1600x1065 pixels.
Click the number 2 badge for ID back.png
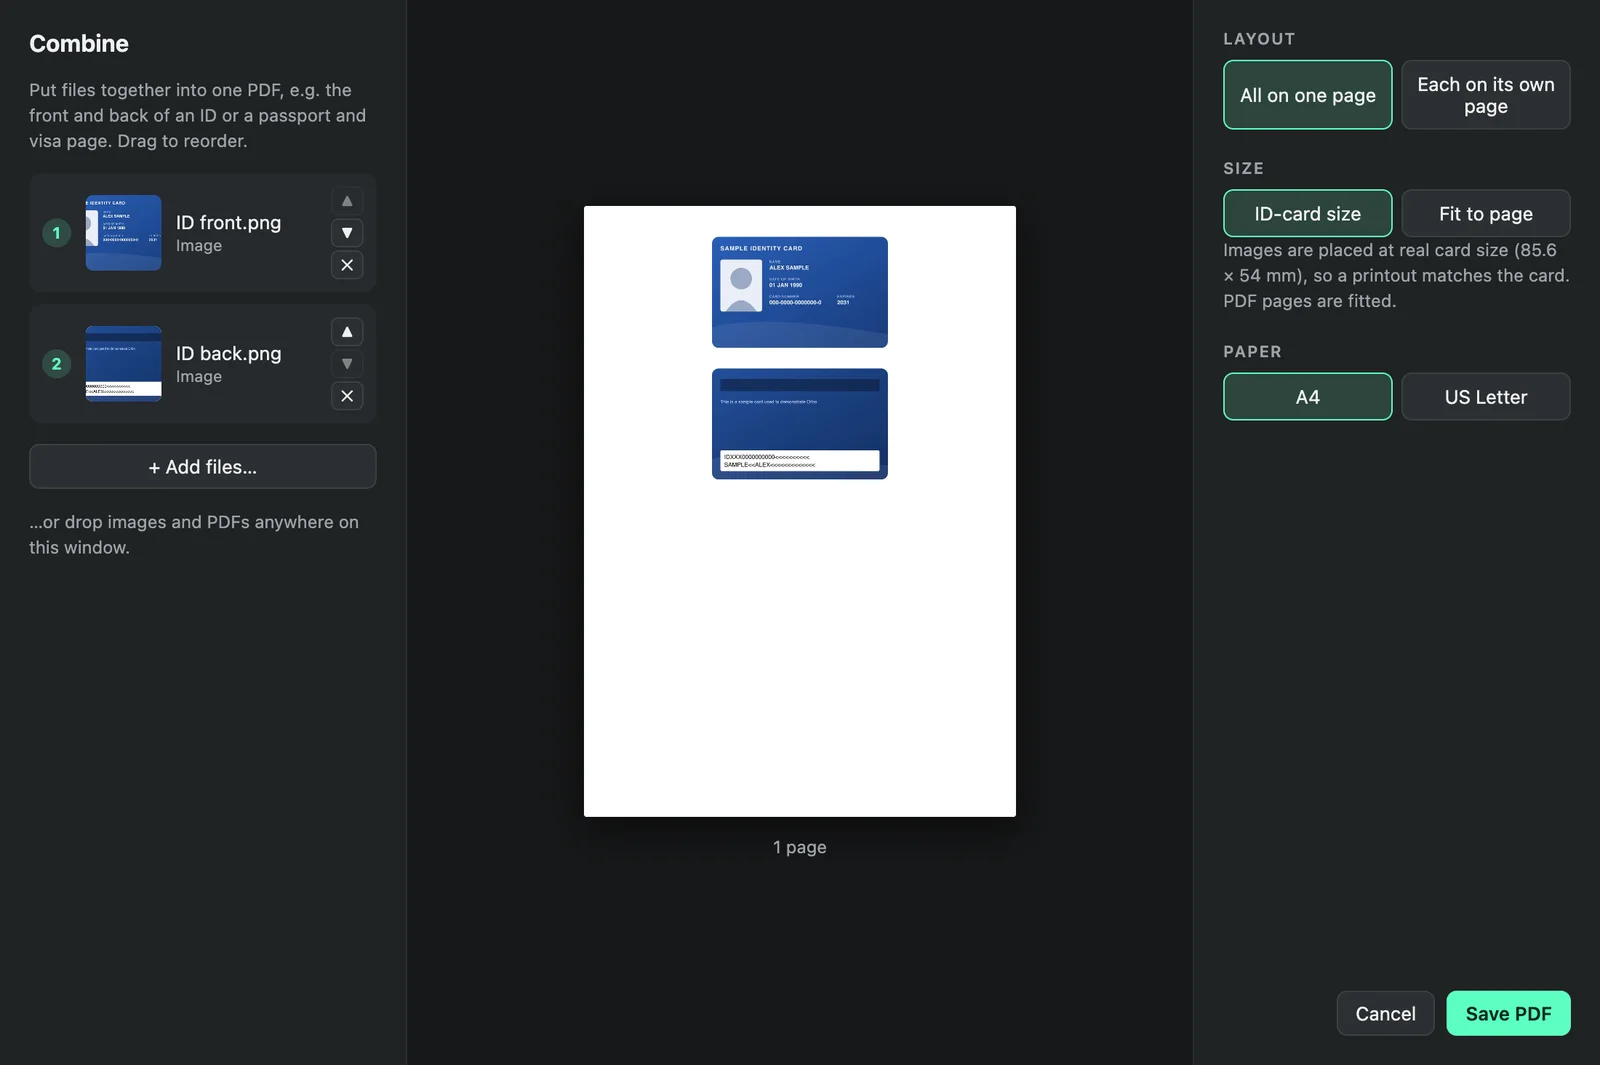tap(56, 364)
